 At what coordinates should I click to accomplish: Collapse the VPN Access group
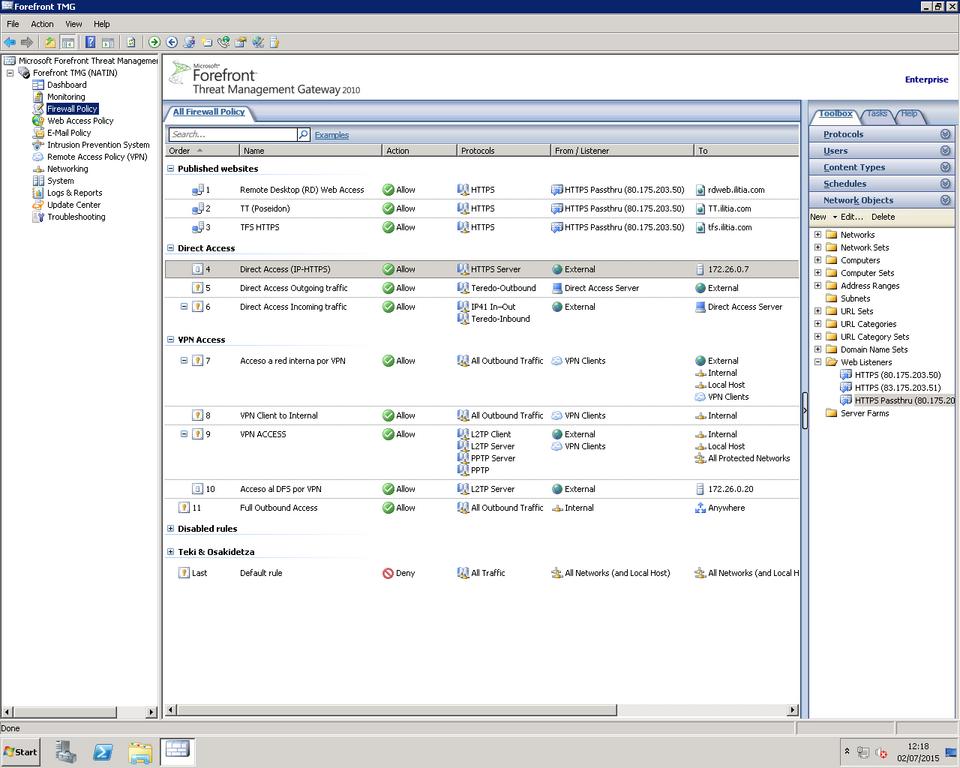tap(171, 339)
